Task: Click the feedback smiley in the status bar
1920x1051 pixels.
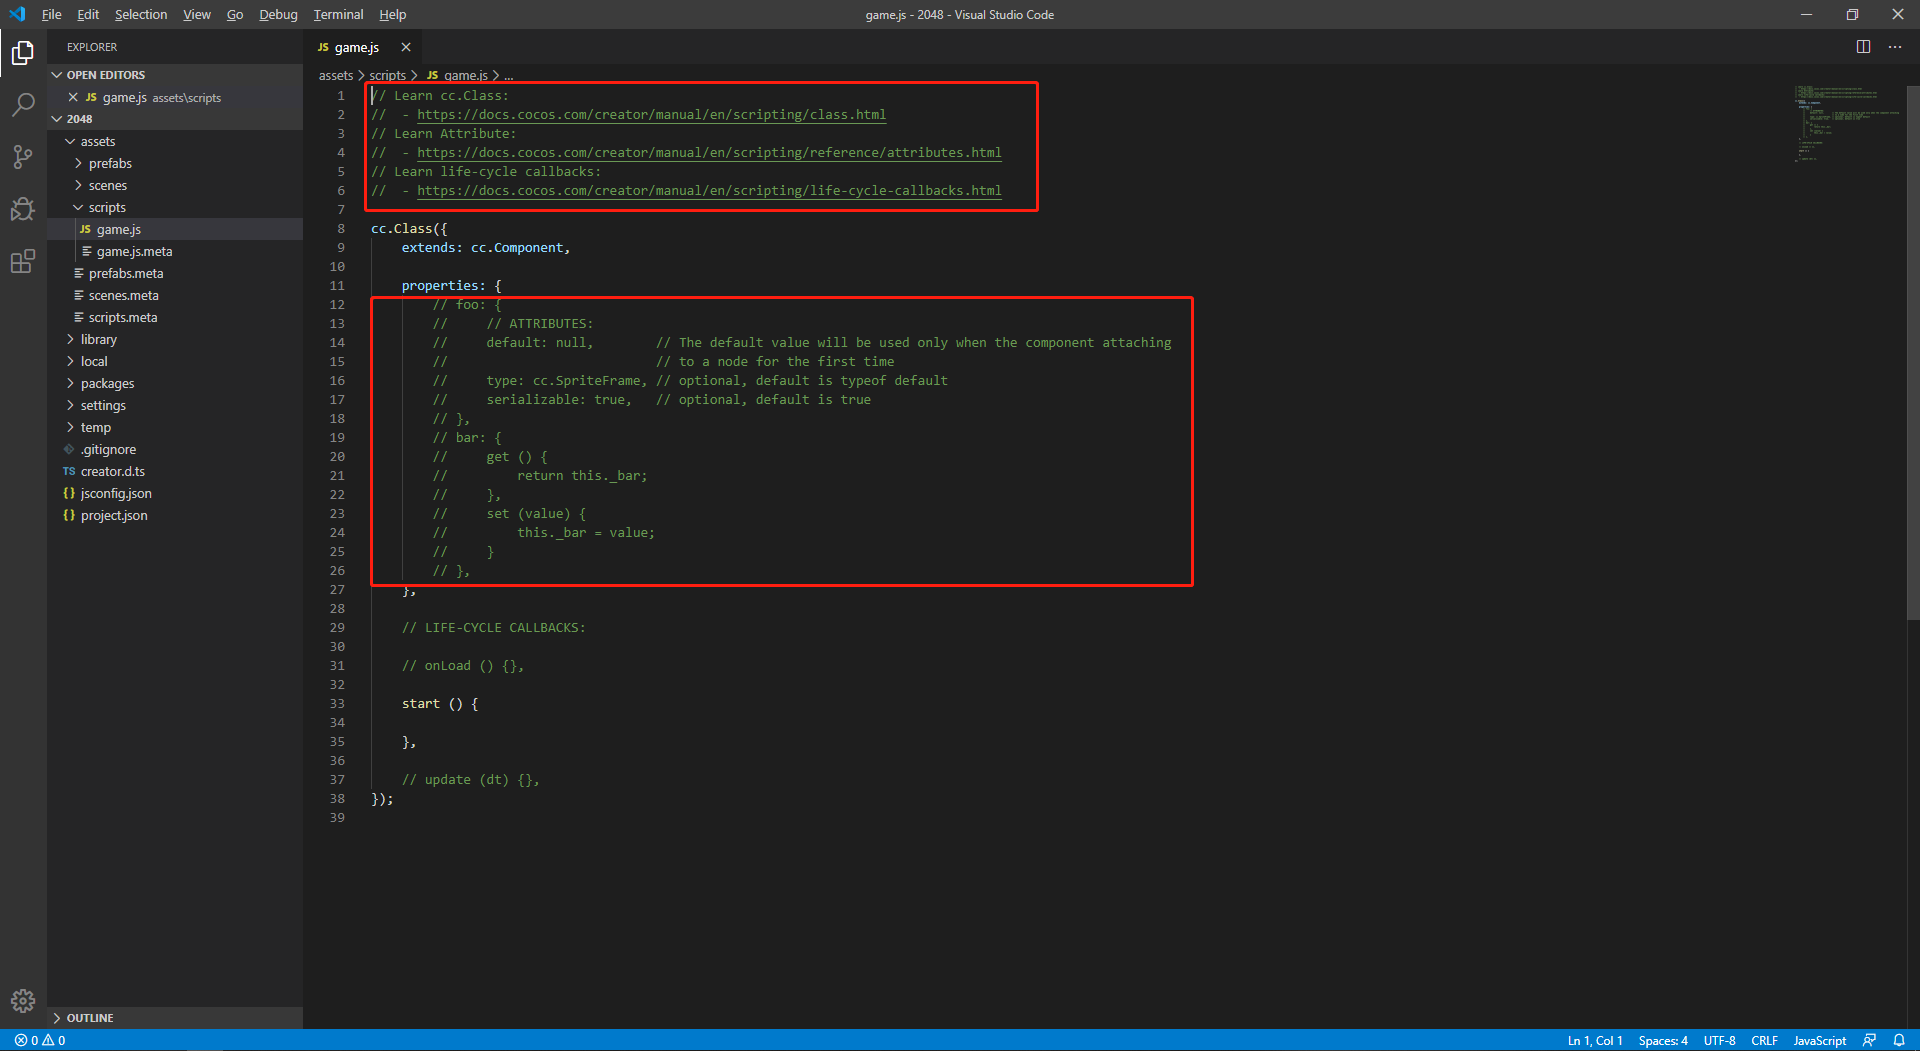Action: [x=1871, y=1040]
